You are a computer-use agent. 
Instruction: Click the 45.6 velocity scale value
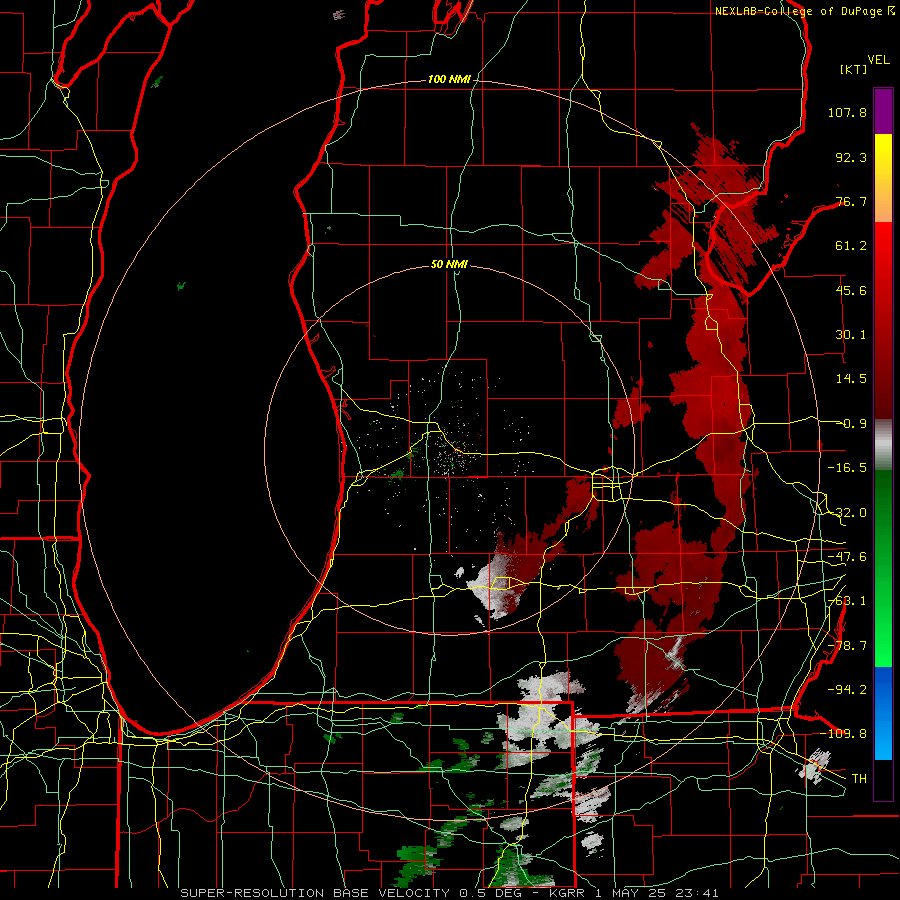851,290
